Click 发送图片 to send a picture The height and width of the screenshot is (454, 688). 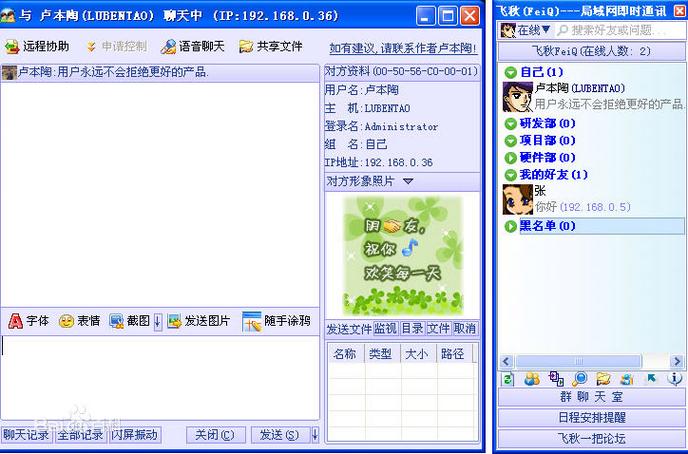pos(198,321)
